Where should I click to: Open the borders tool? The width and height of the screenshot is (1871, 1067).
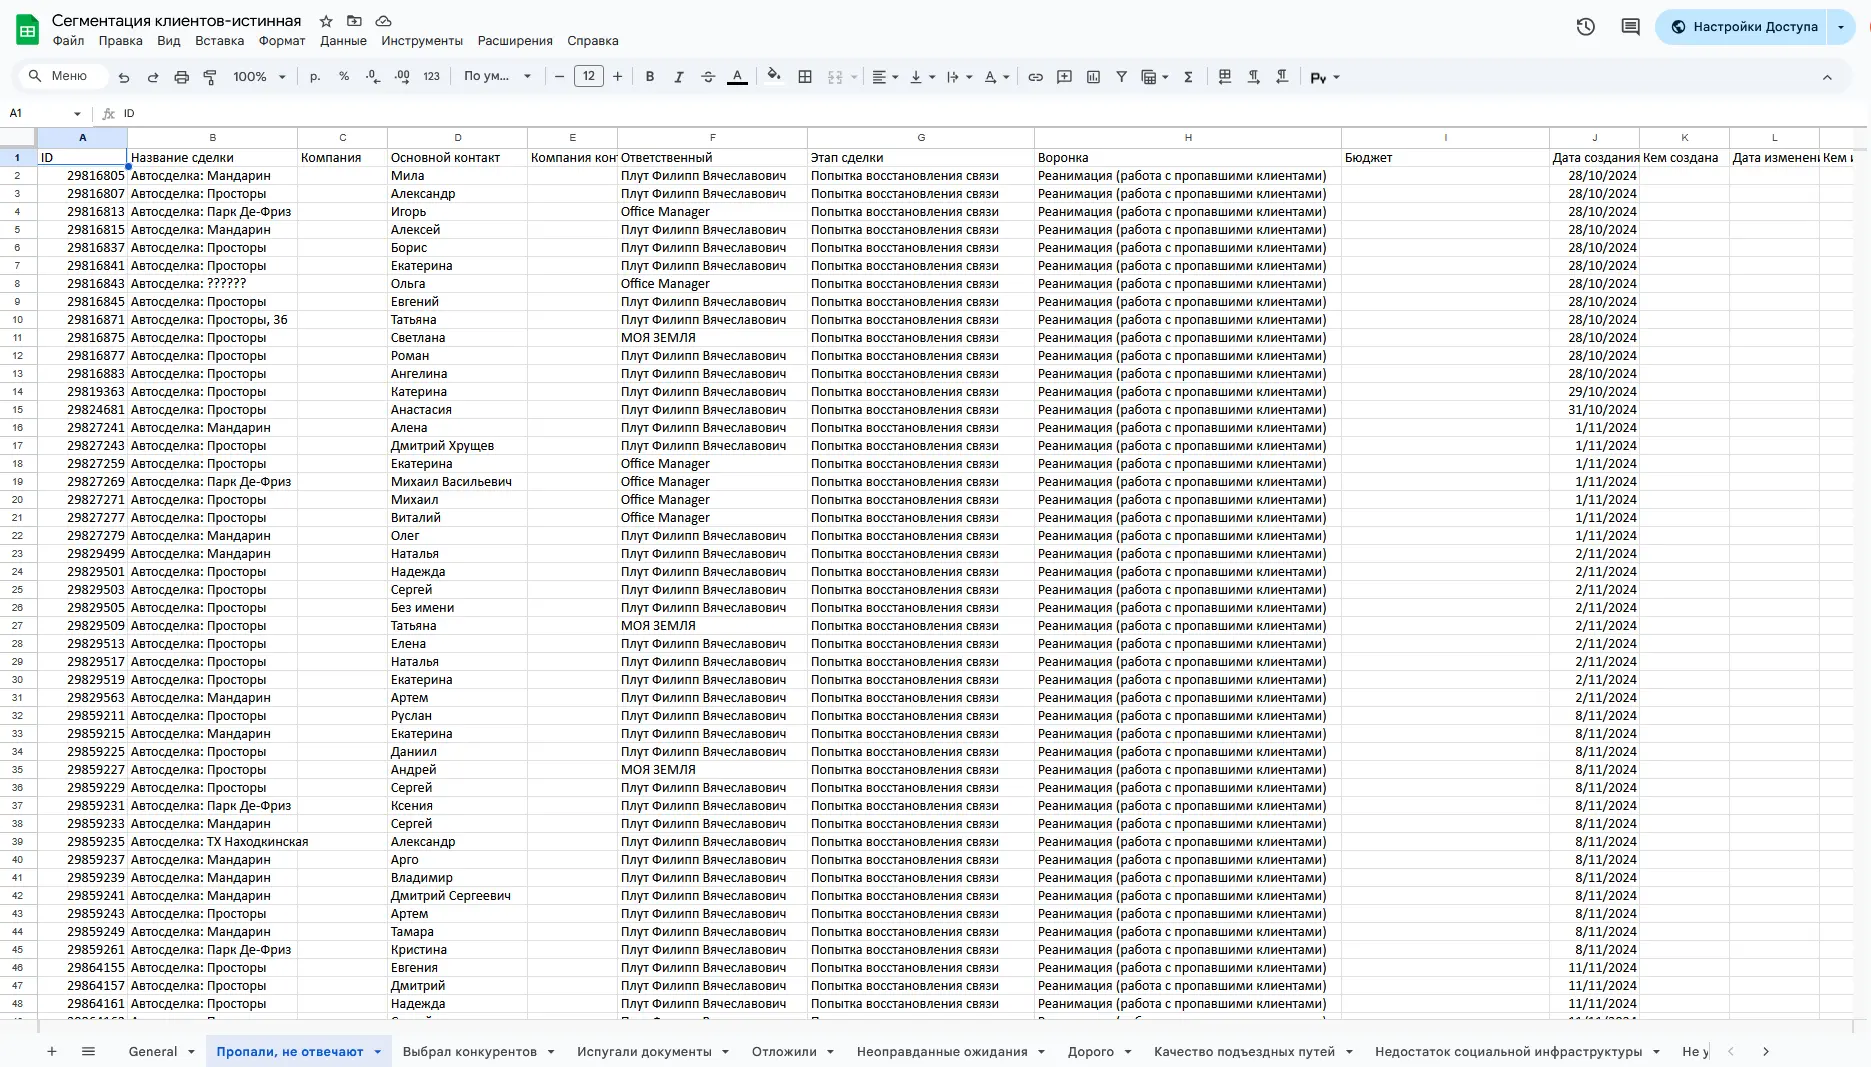[x=804, y=77]
